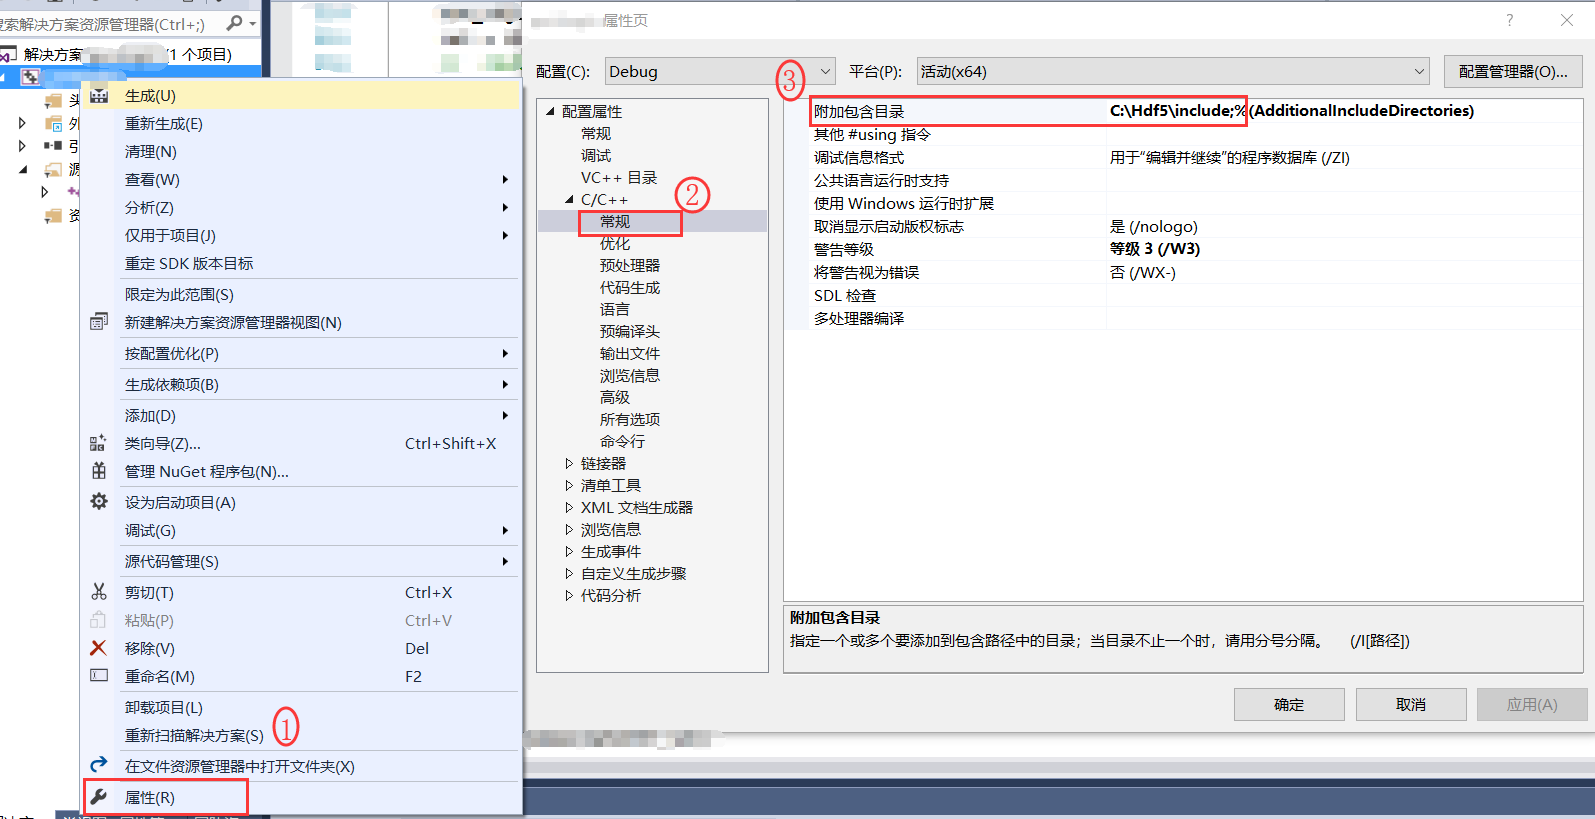
Task: Click the scissors icon for 剪切(T)
Action: point(99,592)
